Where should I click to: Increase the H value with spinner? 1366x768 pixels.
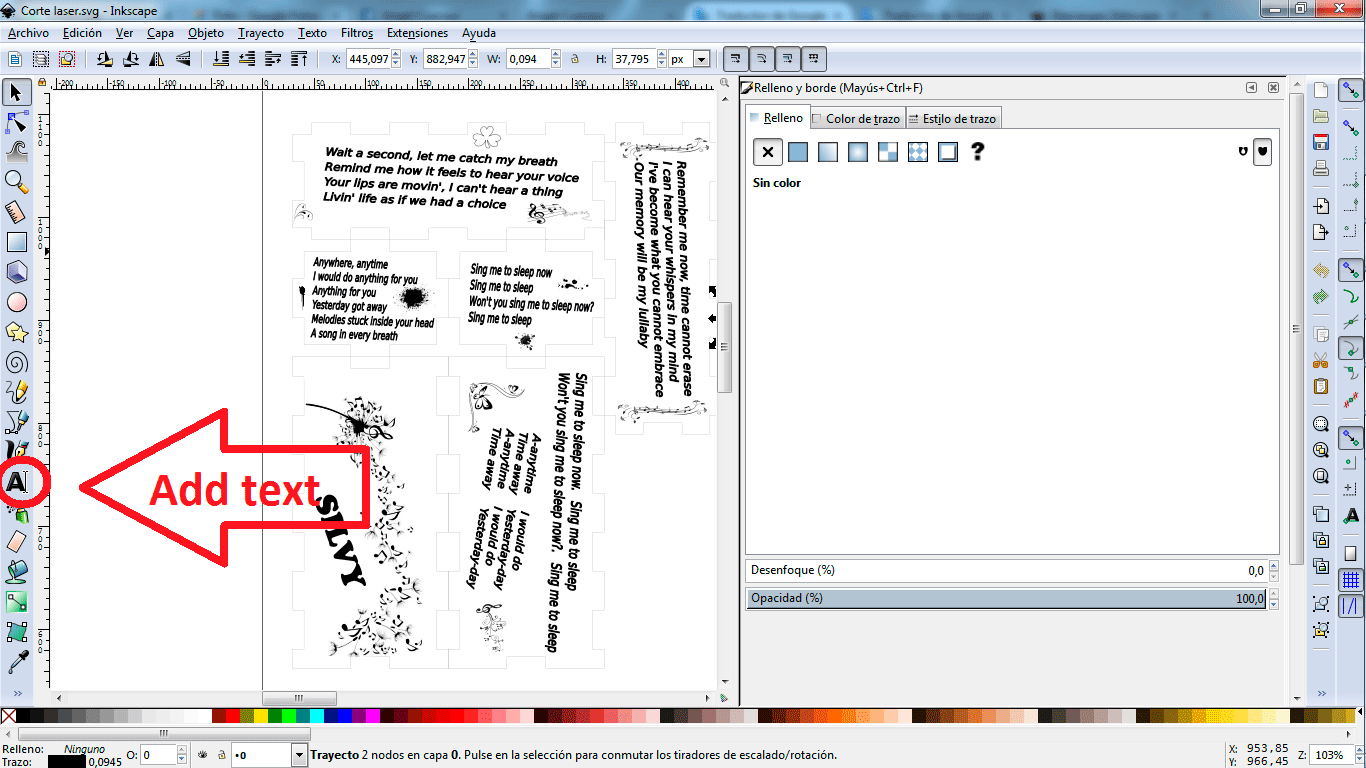point(661,55)
